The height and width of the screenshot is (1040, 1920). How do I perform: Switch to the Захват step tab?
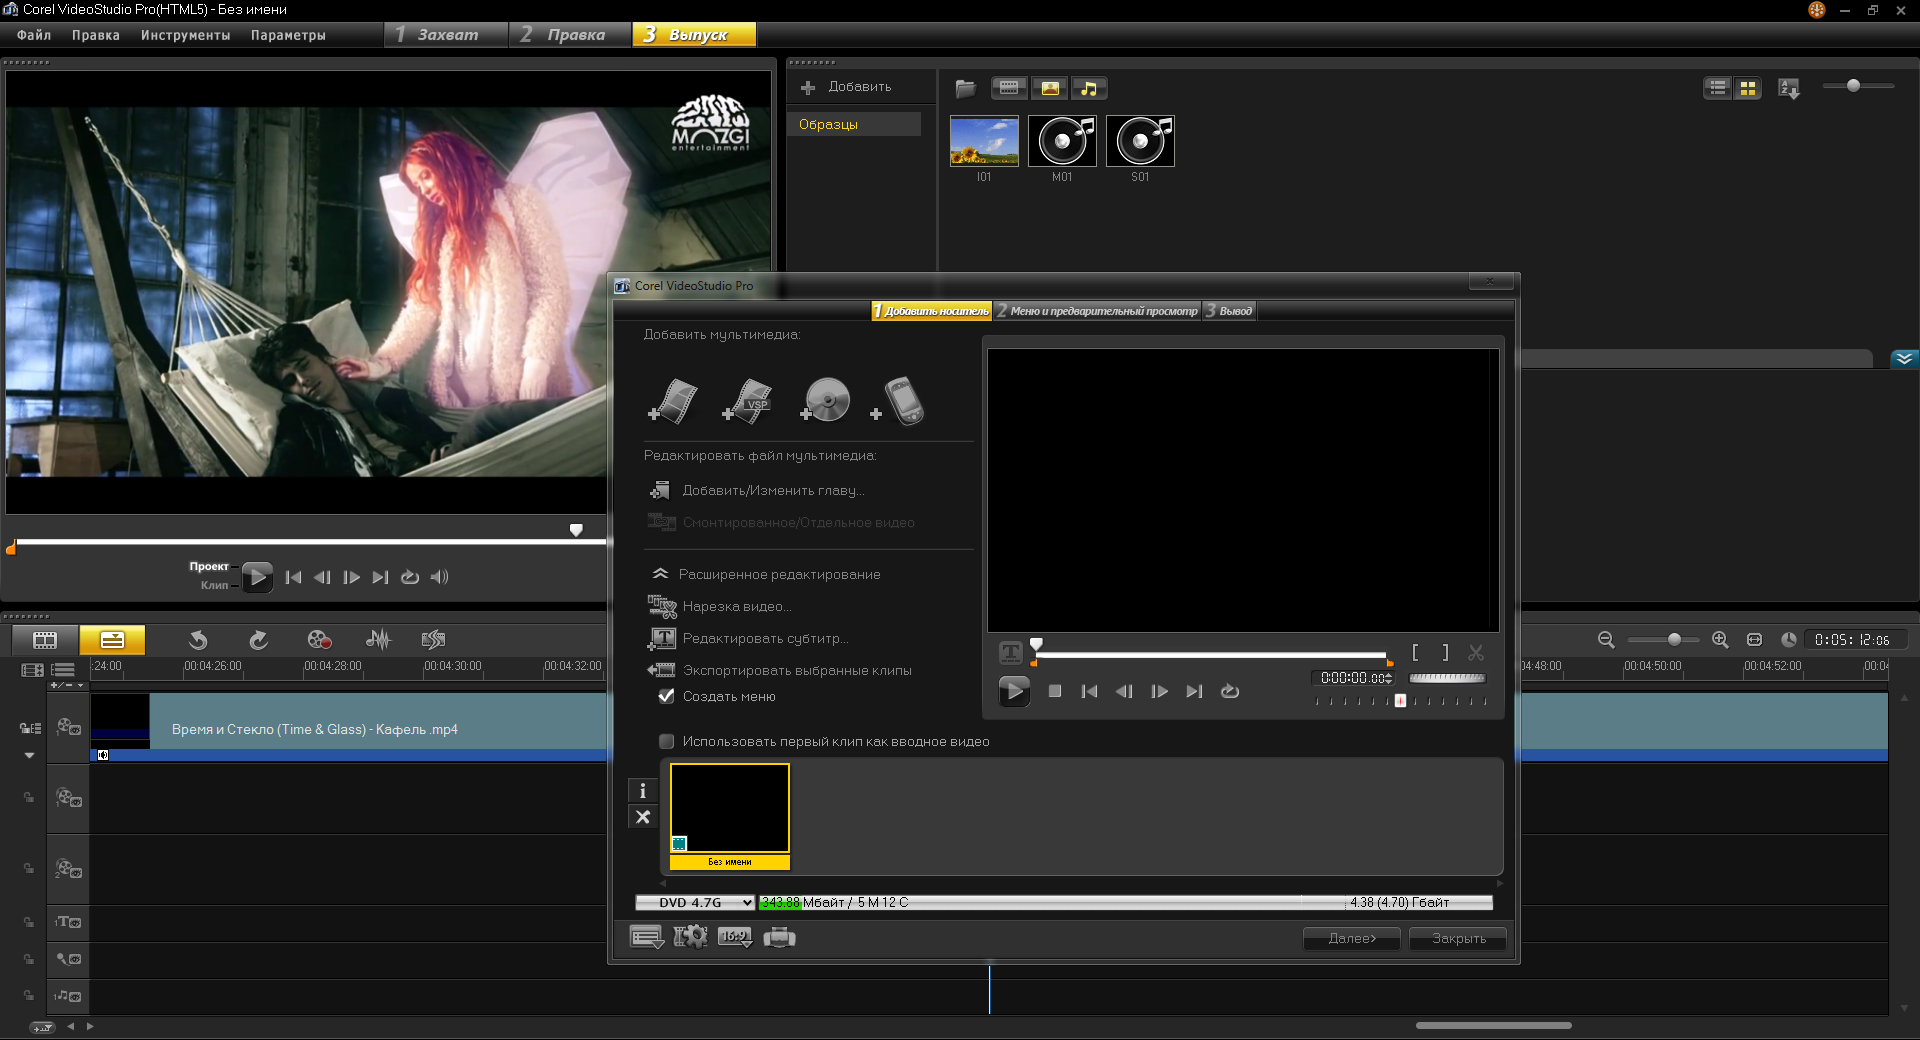[446, 35]
